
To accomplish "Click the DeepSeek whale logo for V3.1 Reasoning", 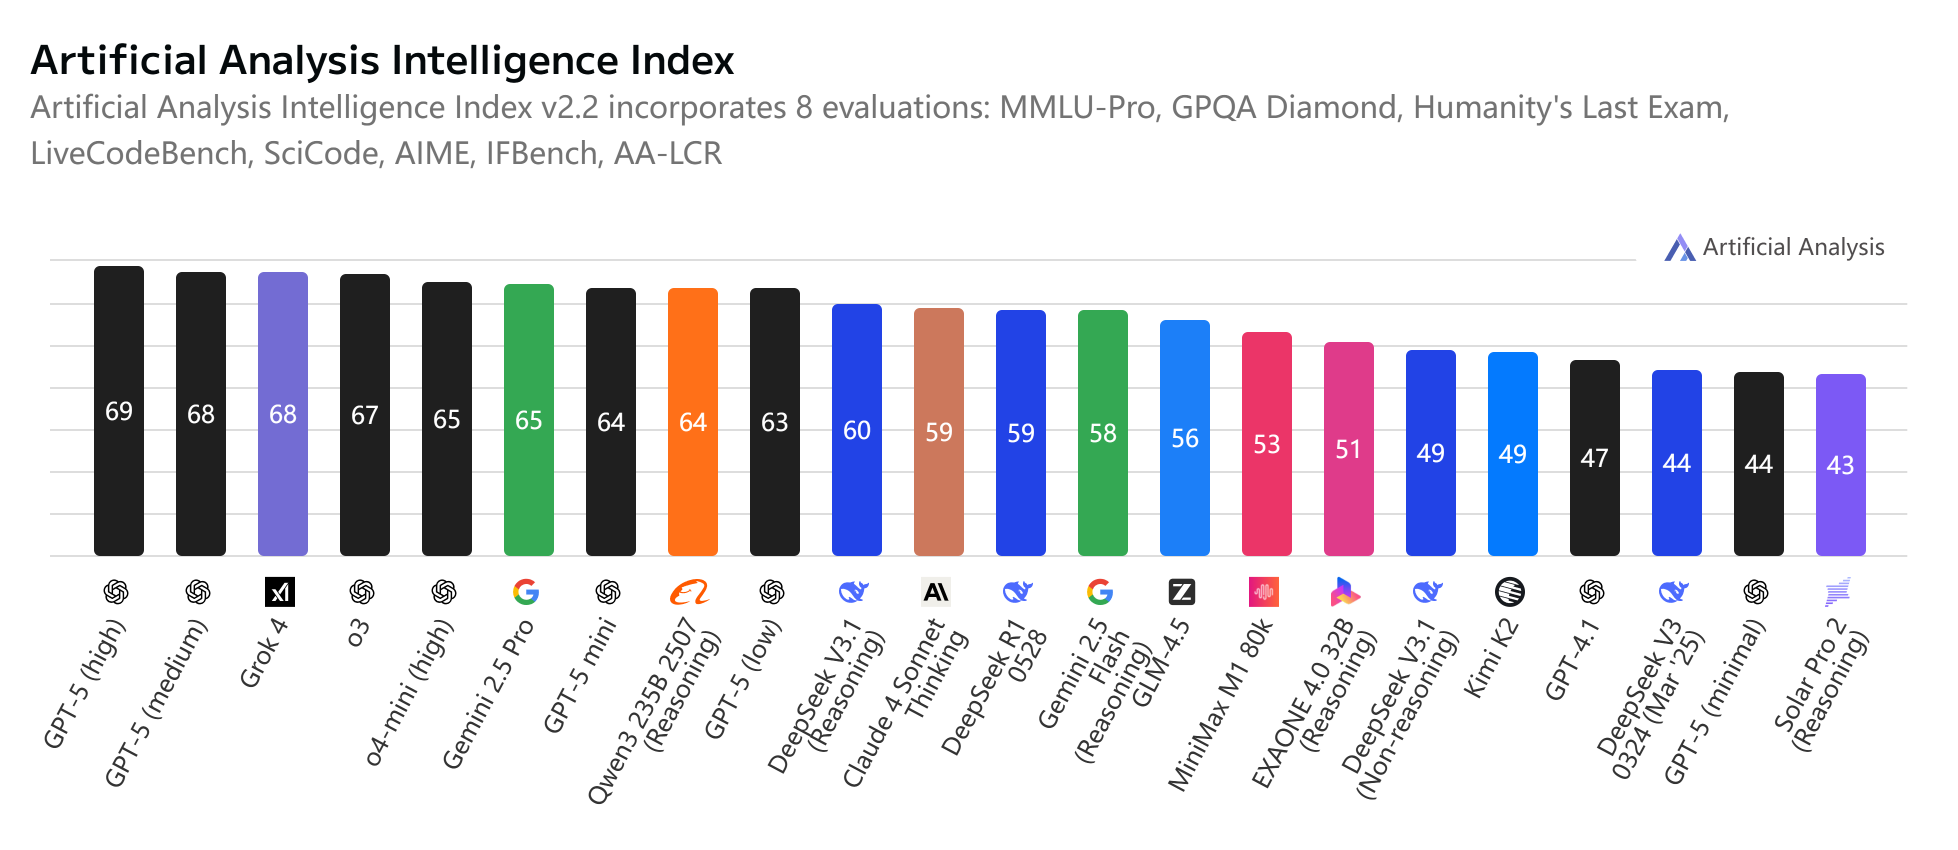I will [x=854, y=592].
